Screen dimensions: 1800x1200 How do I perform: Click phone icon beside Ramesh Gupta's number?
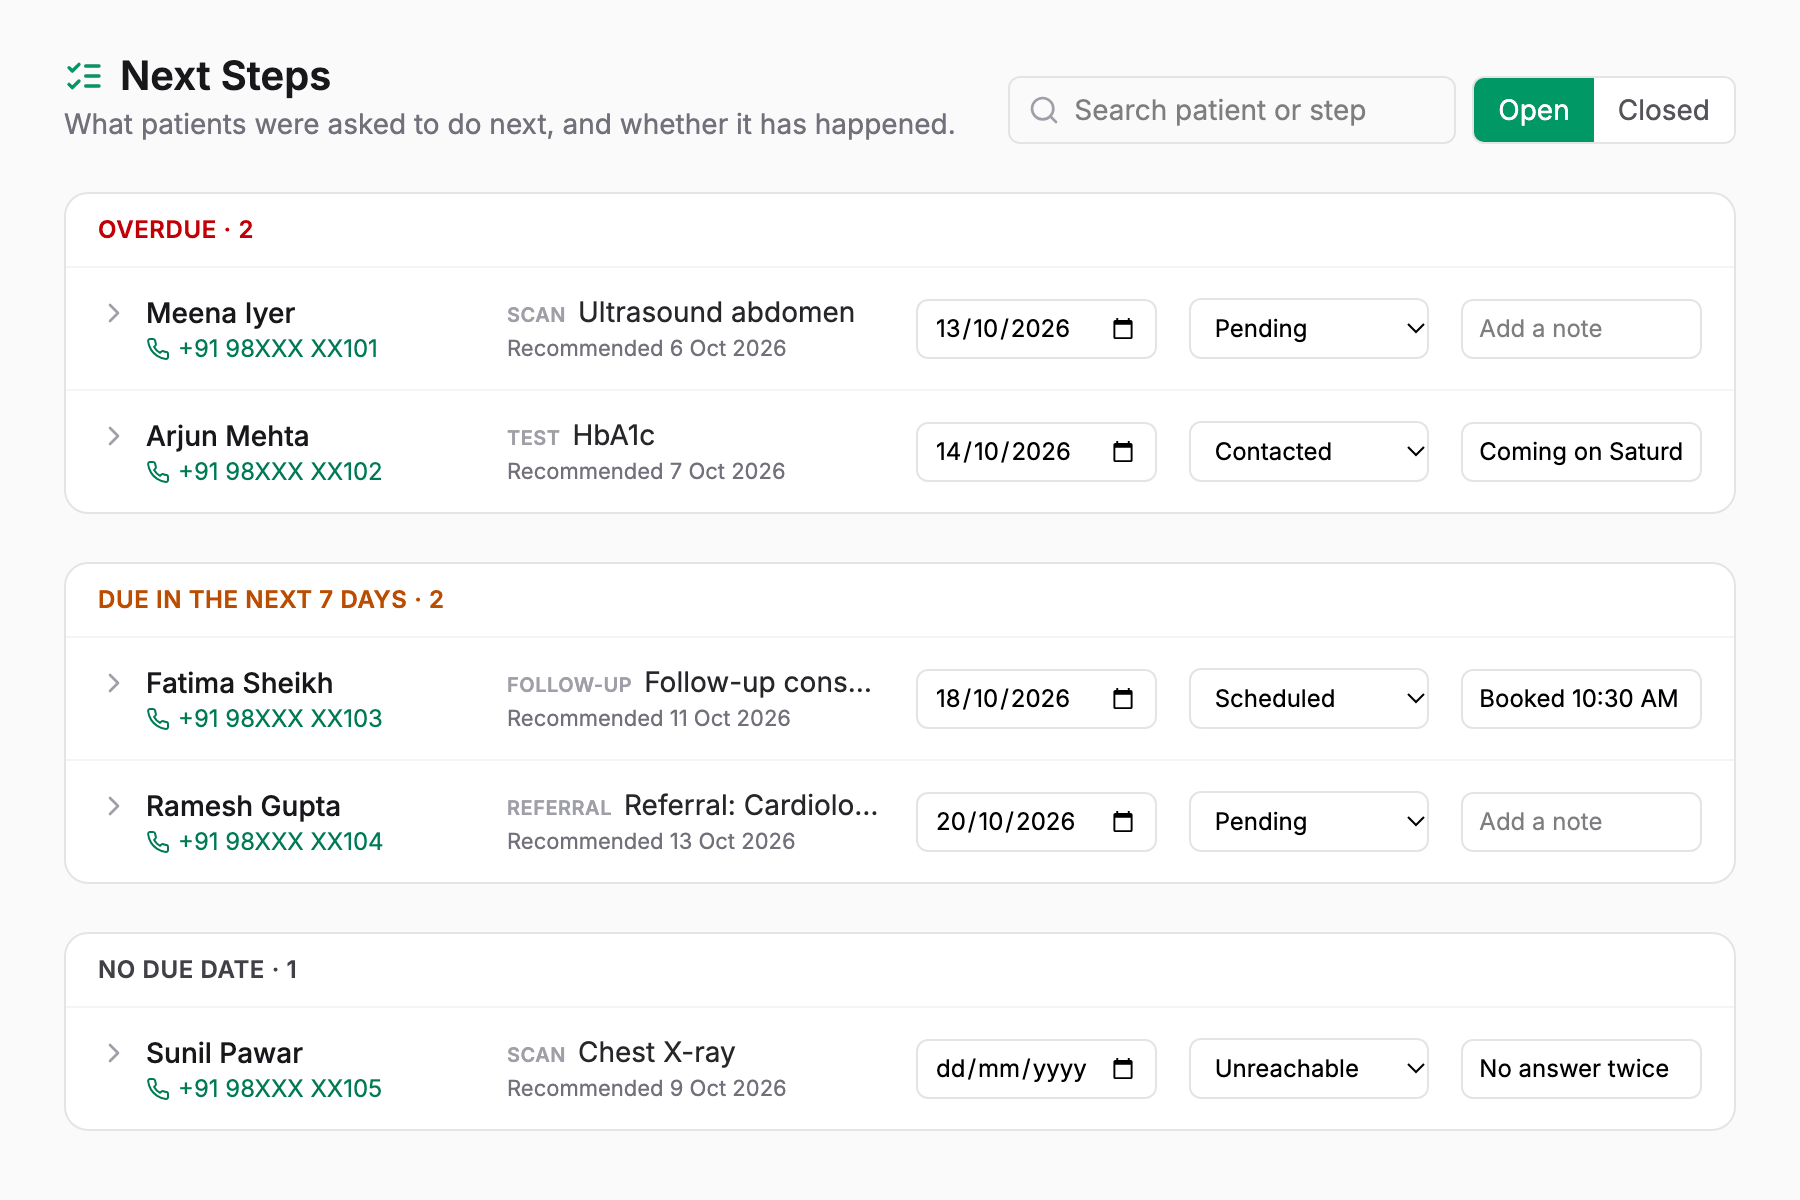pyautogui.click(x=158, y=842)
